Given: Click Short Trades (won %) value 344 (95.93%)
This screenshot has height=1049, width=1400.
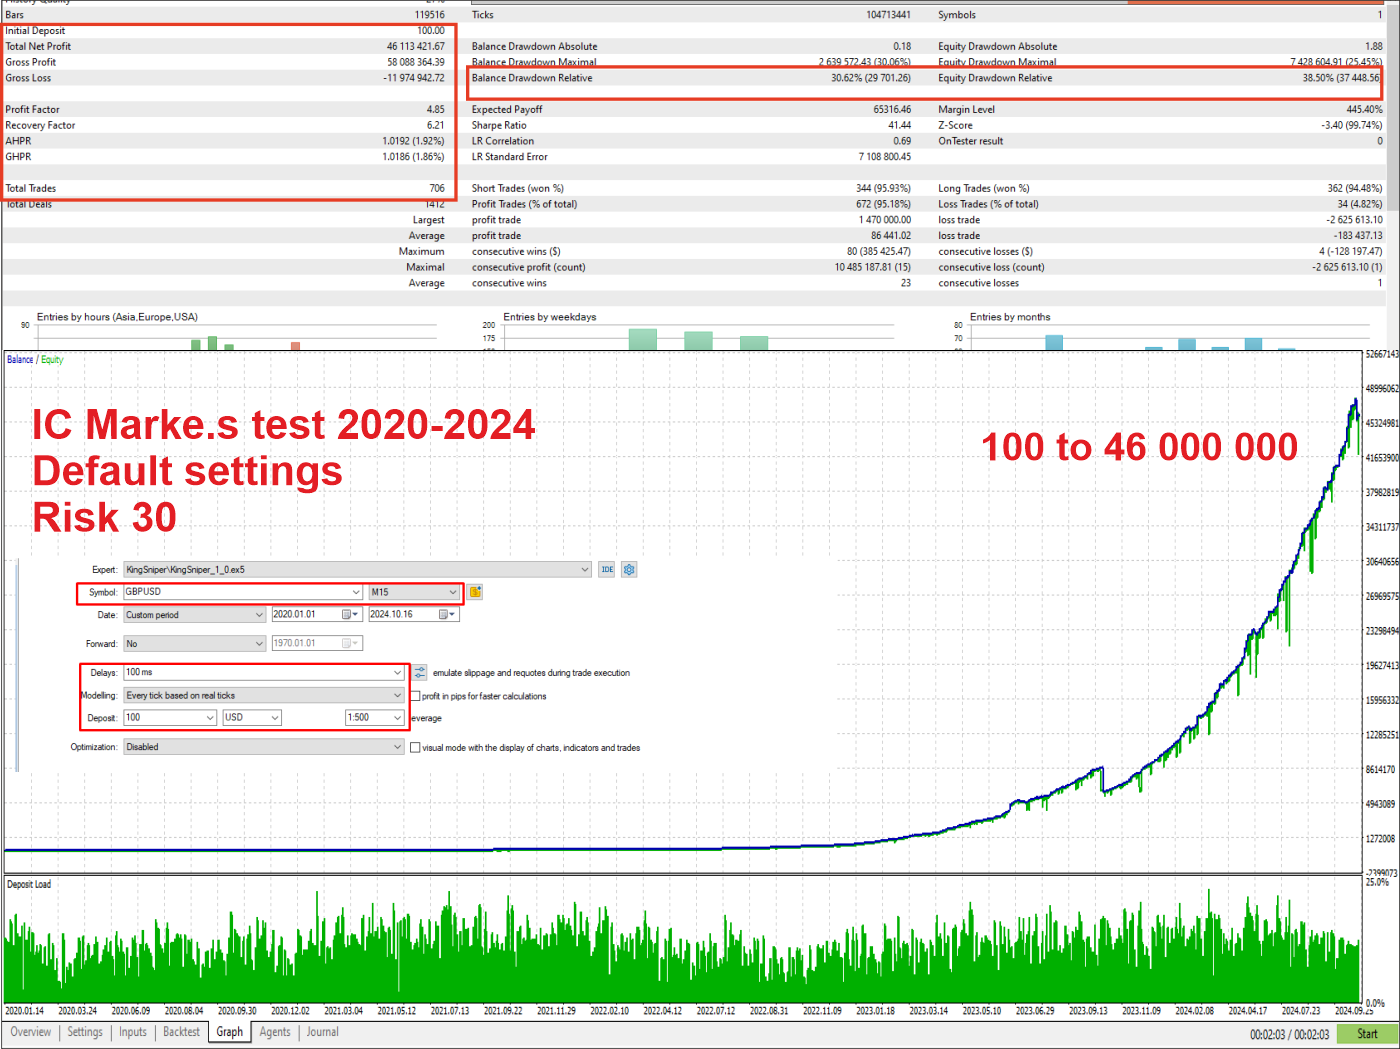Looking at the screenshot, I should tap(883, 188).
